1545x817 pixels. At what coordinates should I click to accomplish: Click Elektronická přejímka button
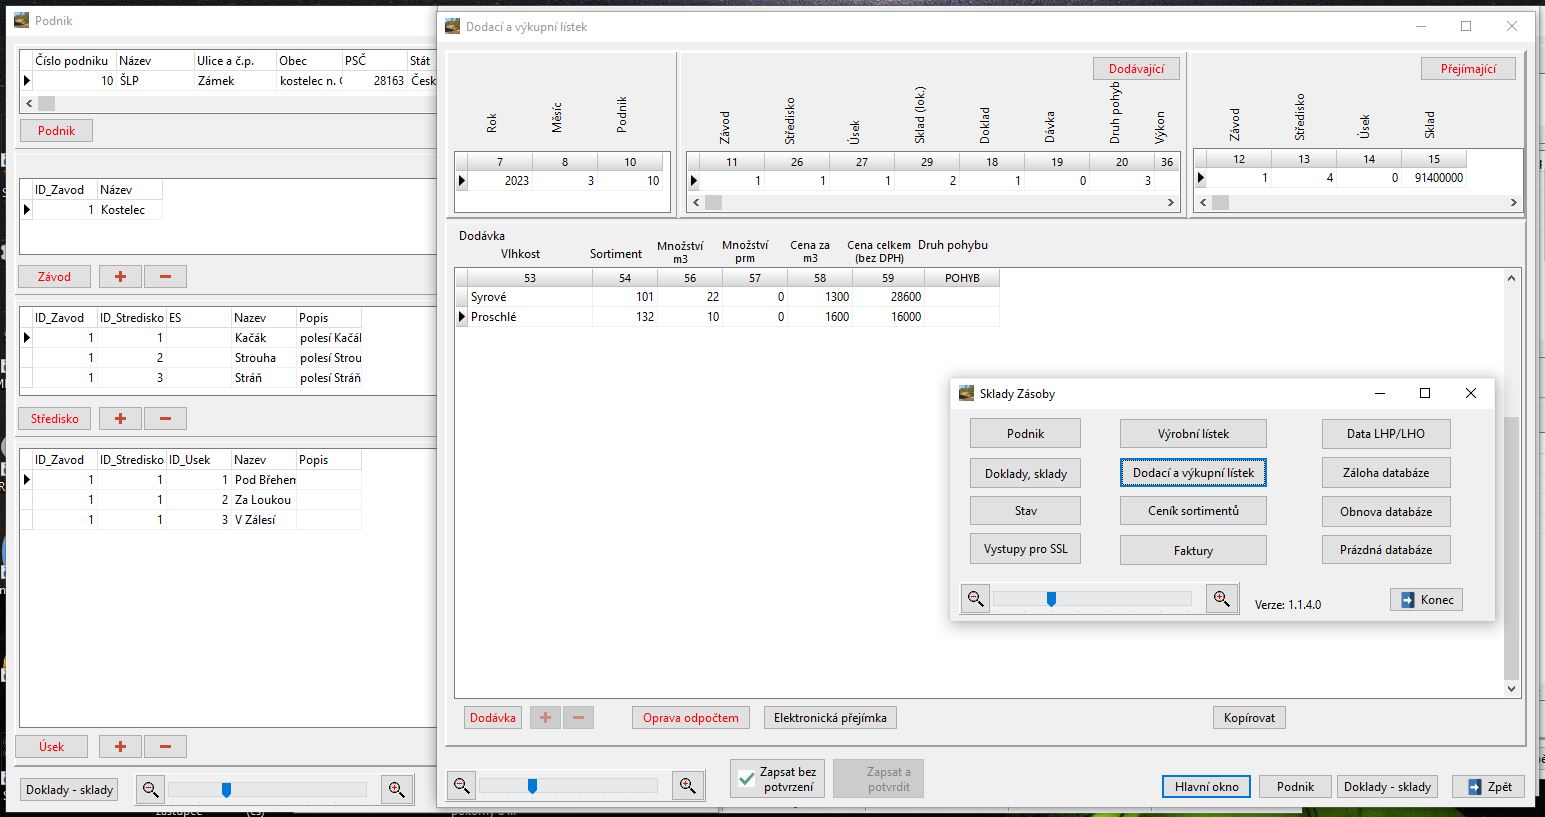pos(830,718)
